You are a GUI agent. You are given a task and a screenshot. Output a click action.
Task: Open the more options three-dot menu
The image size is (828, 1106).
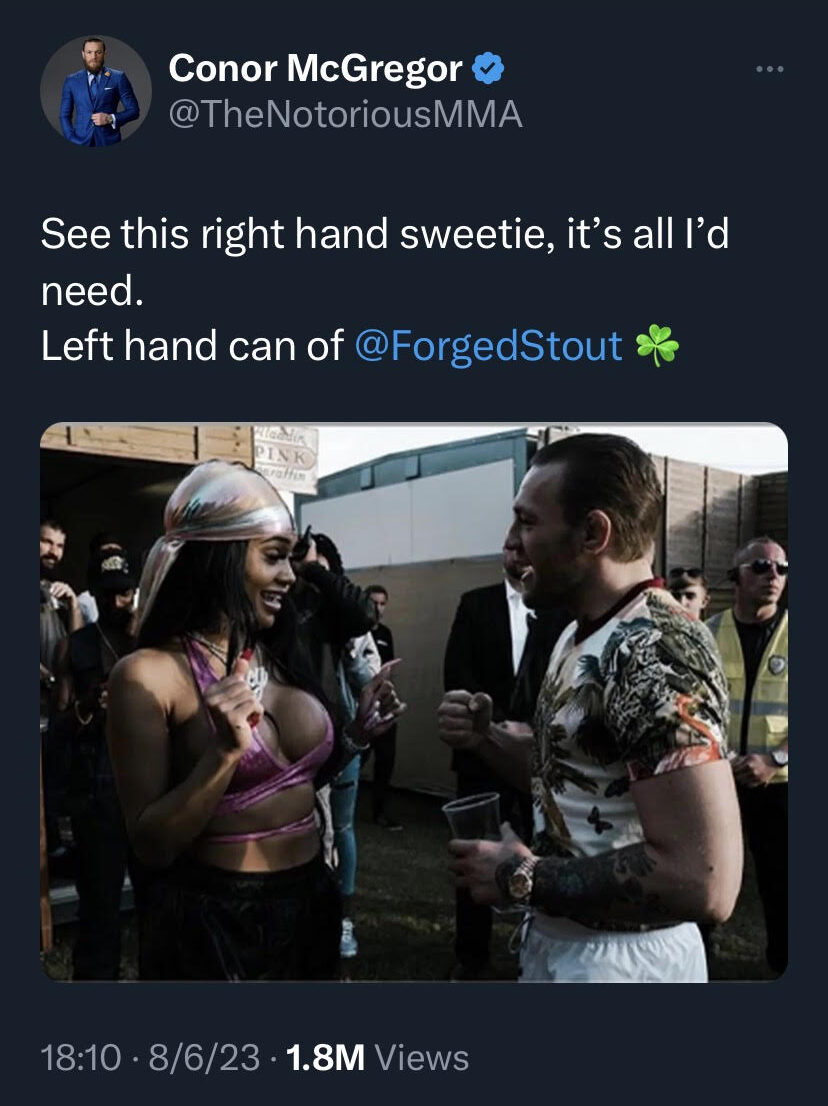click(769, 69)
